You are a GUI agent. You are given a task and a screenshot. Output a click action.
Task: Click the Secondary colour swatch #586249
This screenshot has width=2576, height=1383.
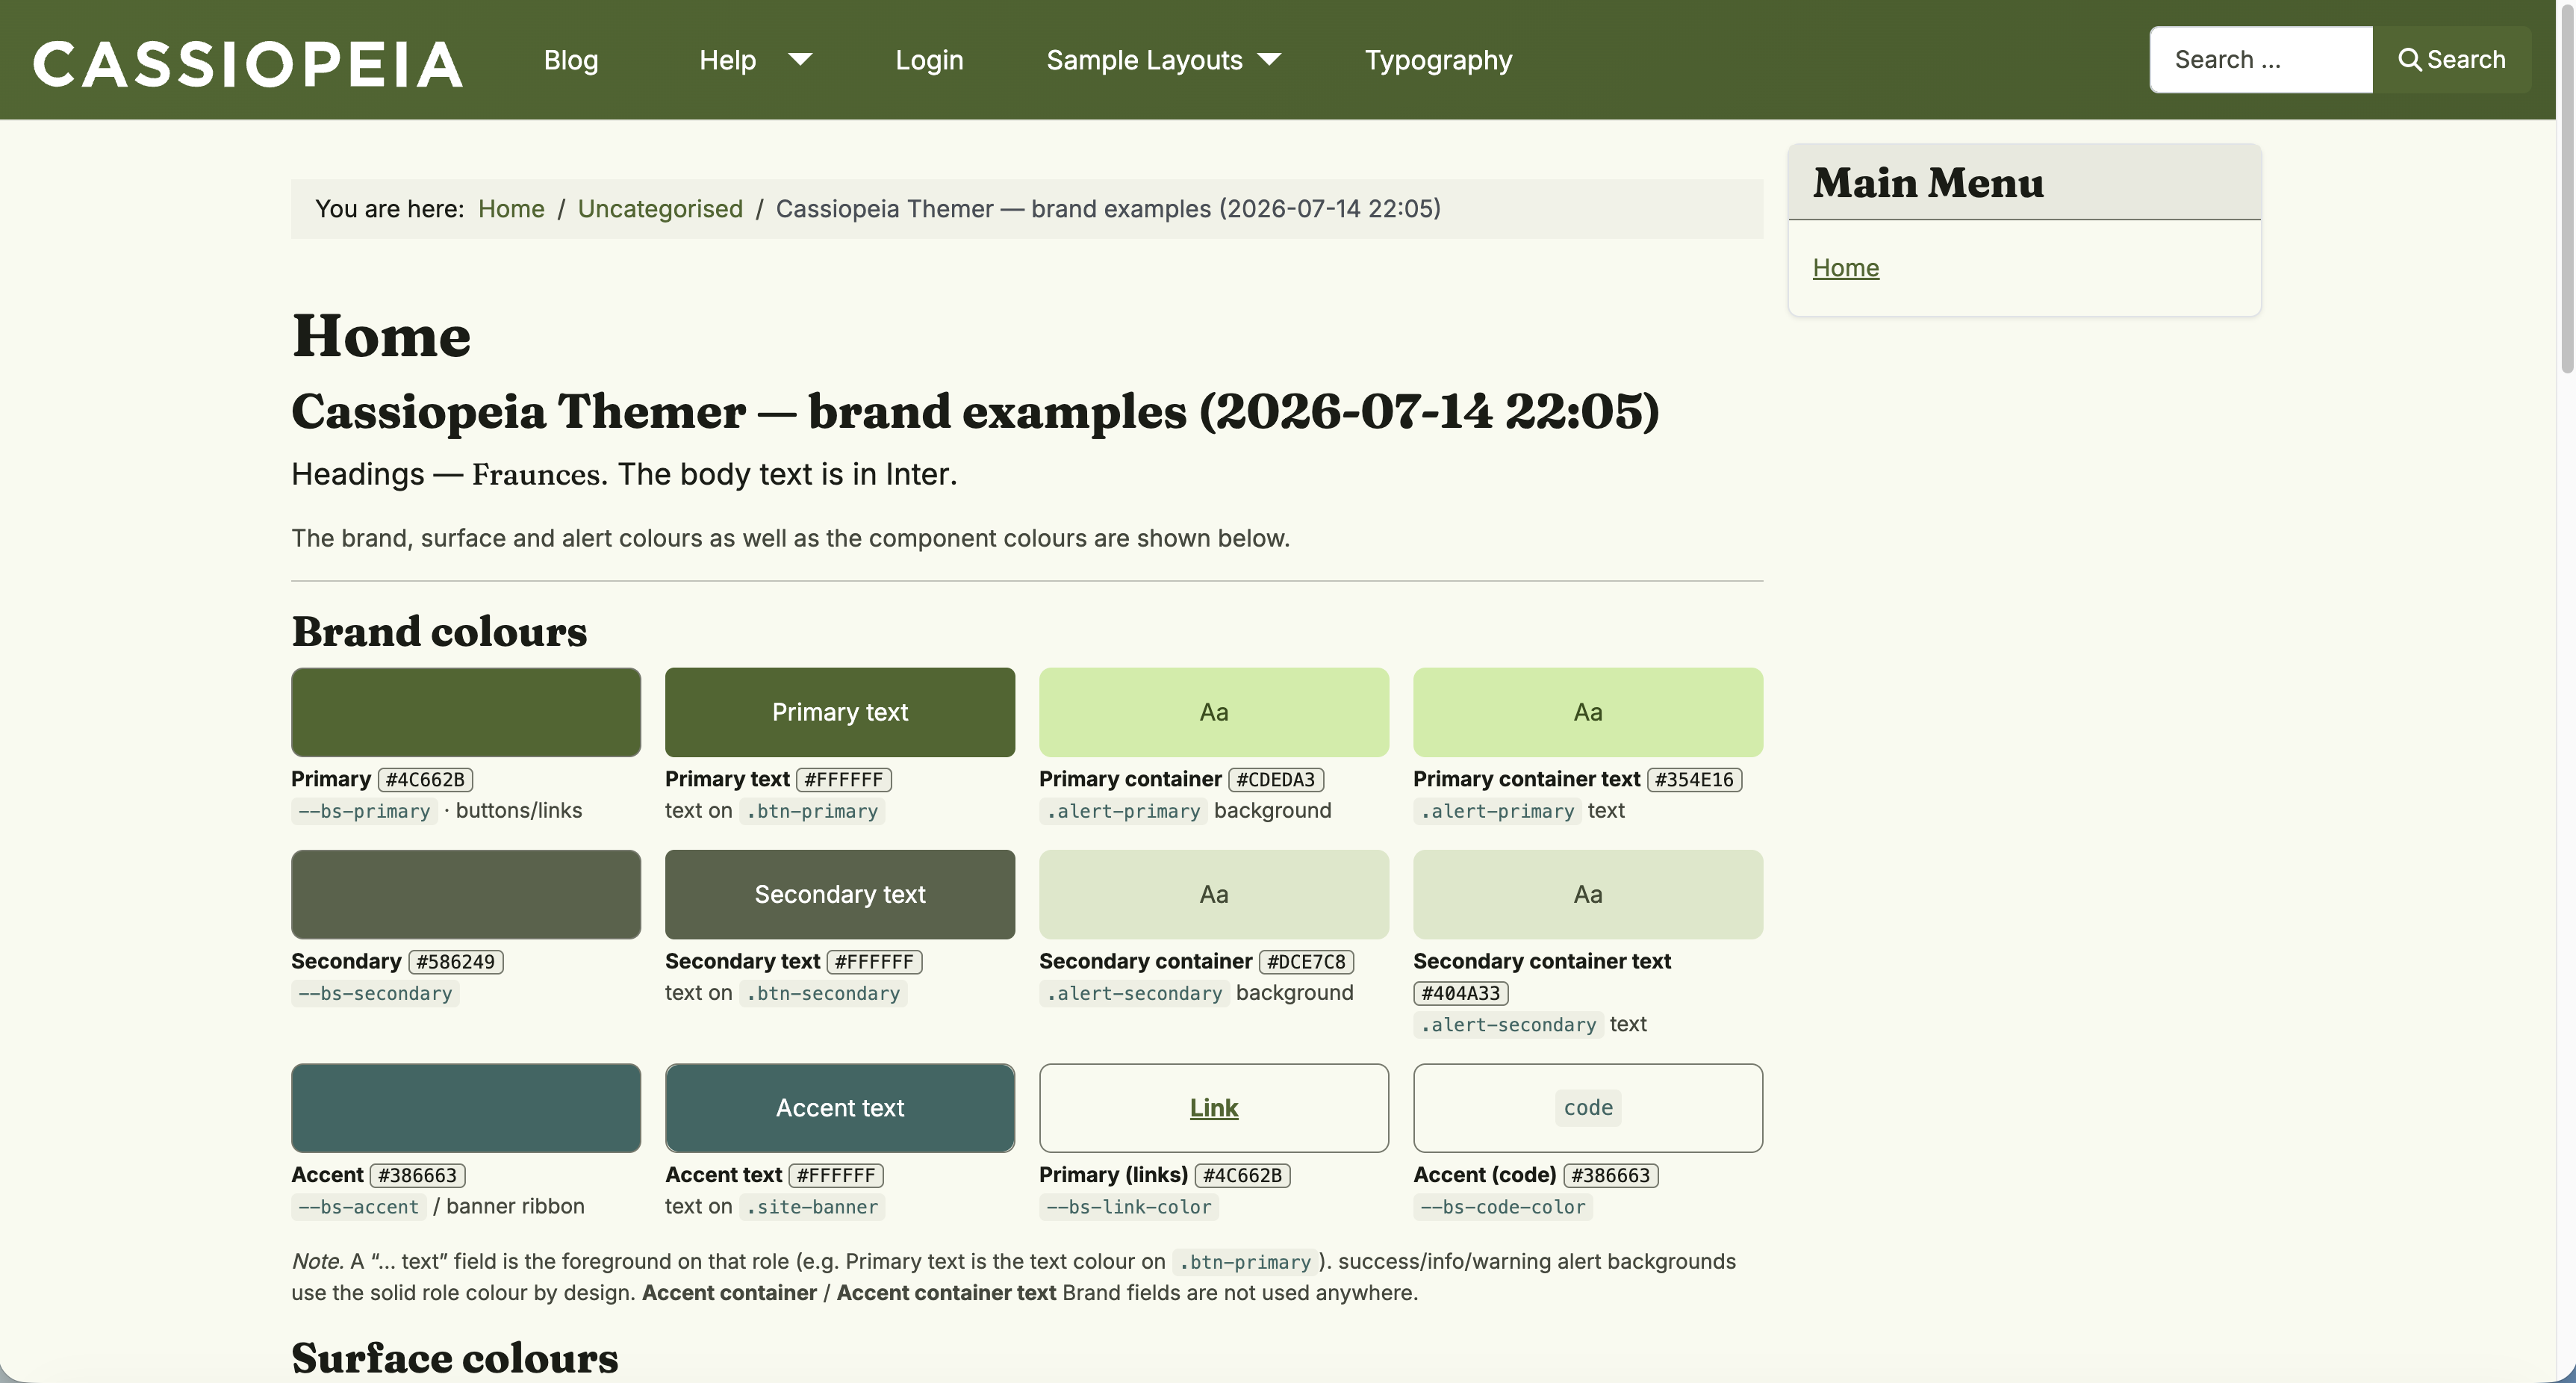[x=466, y=894]
